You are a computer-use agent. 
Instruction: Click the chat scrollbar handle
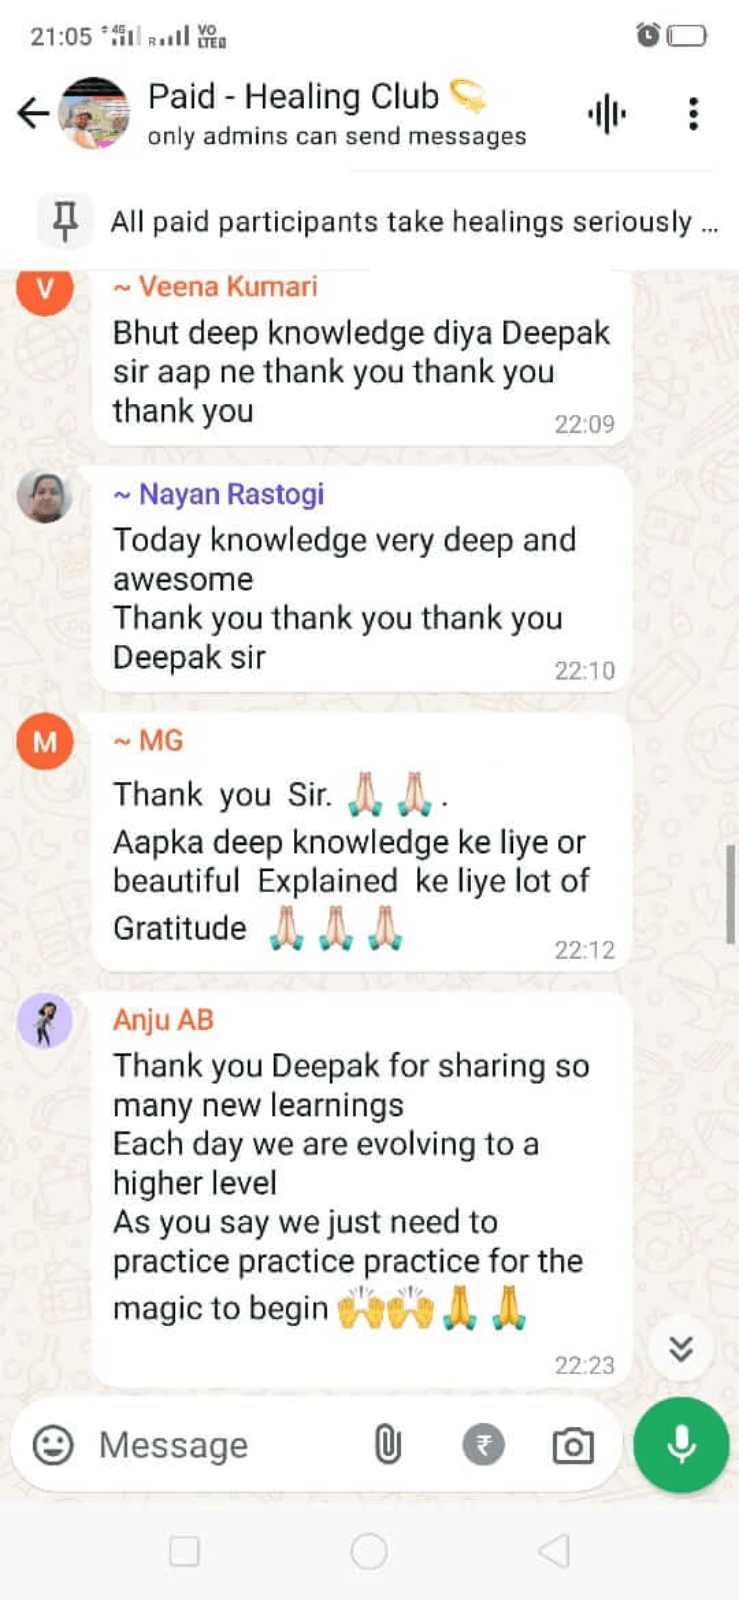coord(731,894)
